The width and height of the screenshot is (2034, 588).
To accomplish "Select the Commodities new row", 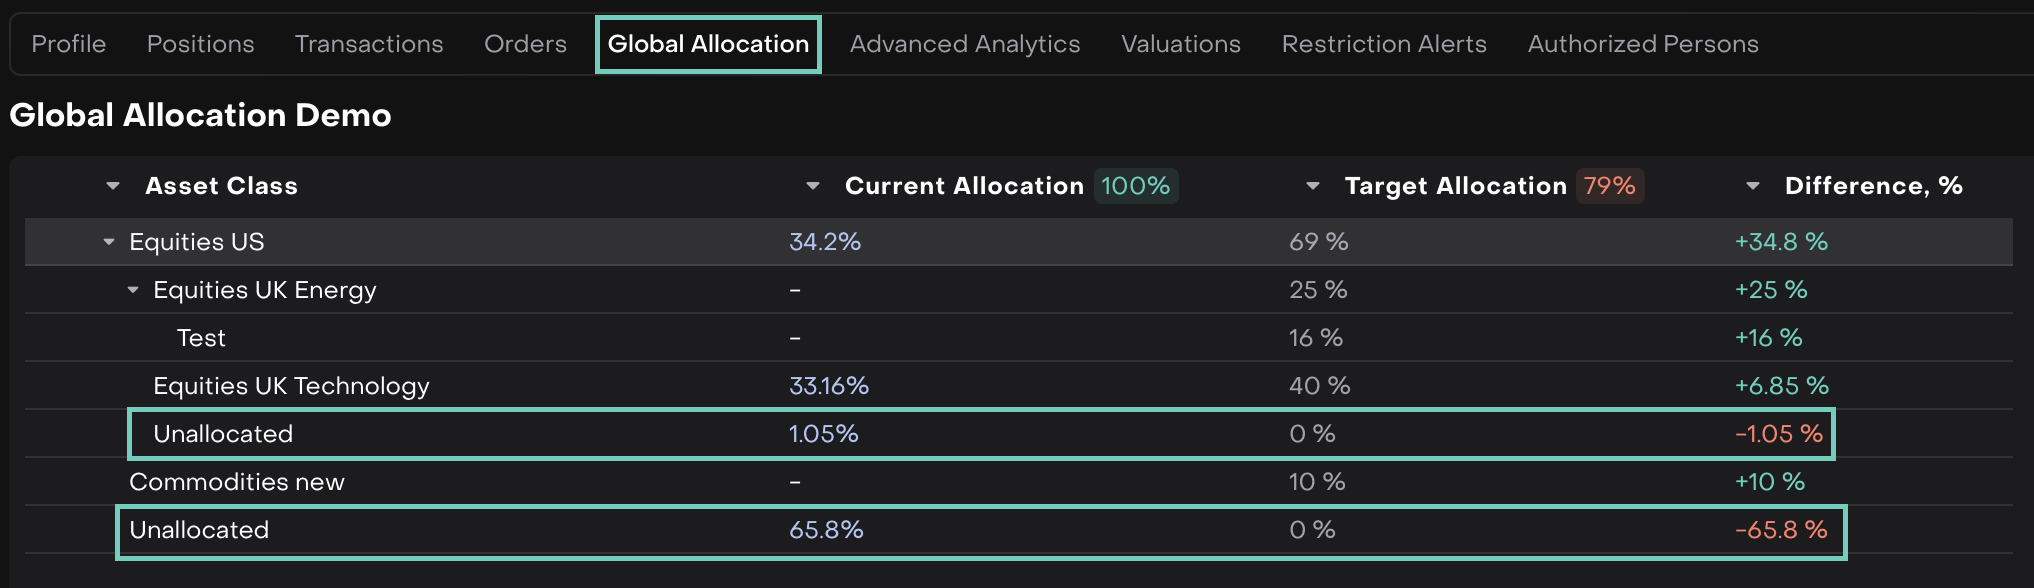I will [x=237, y=482].
